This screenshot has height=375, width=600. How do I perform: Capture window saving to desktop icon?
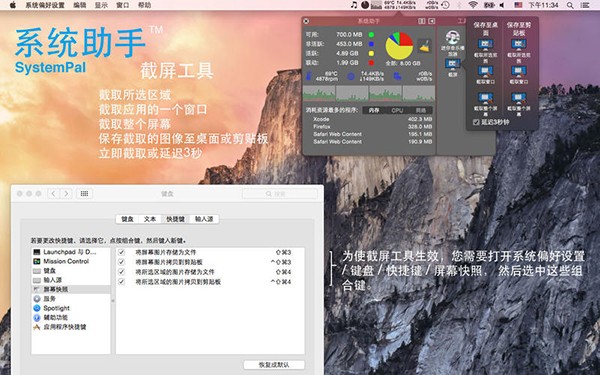(x=485, y=71)
